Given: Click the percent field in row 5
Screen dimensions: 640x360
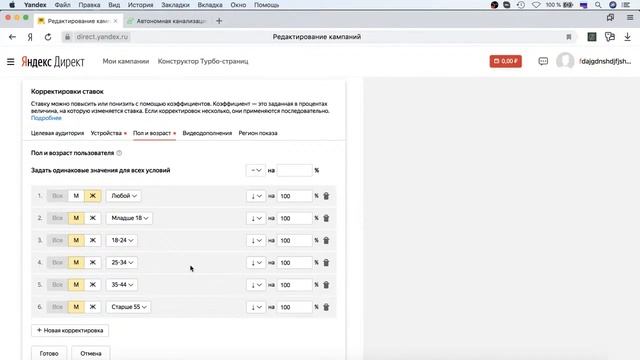Looking at the screenshot, I should (295, 285).
